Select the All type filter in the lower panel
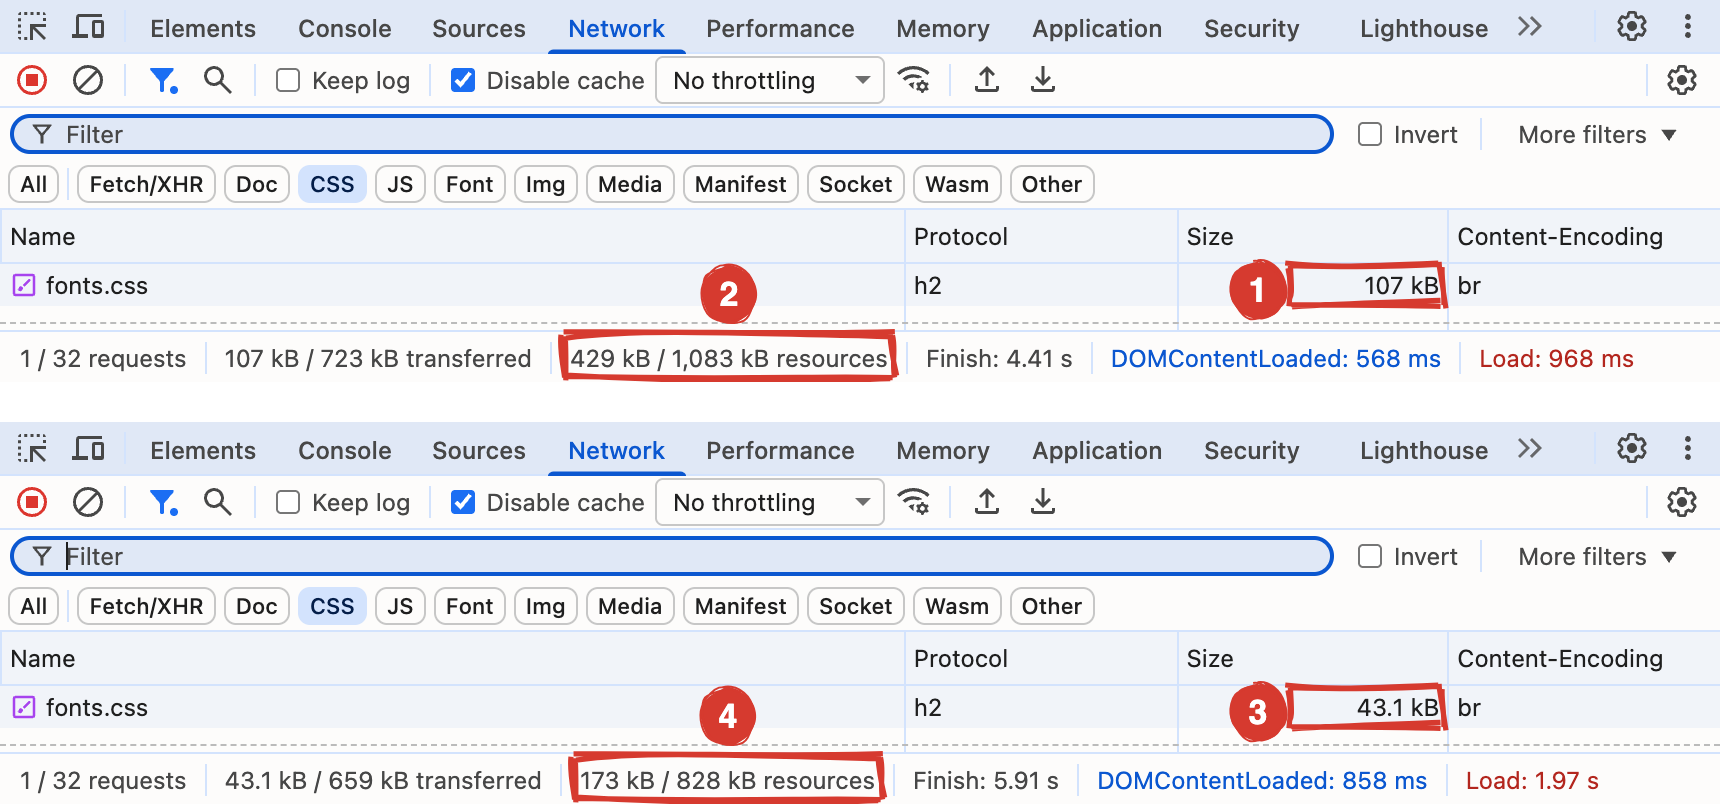This screenshot has width=1720, height=804. click(x=34, y=606)
